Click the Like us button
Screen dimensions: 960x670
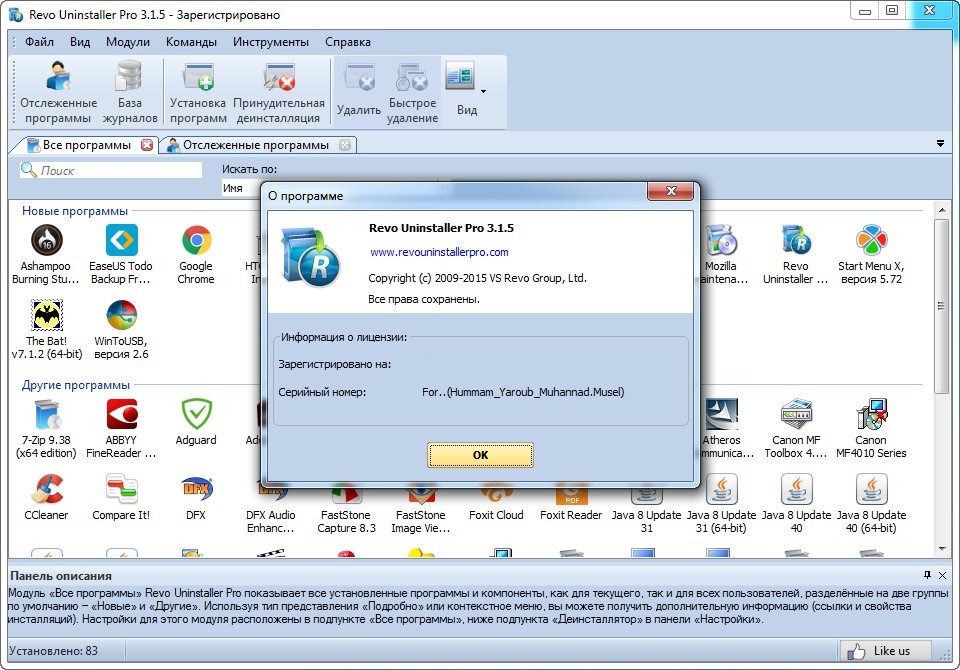[885, 651]
